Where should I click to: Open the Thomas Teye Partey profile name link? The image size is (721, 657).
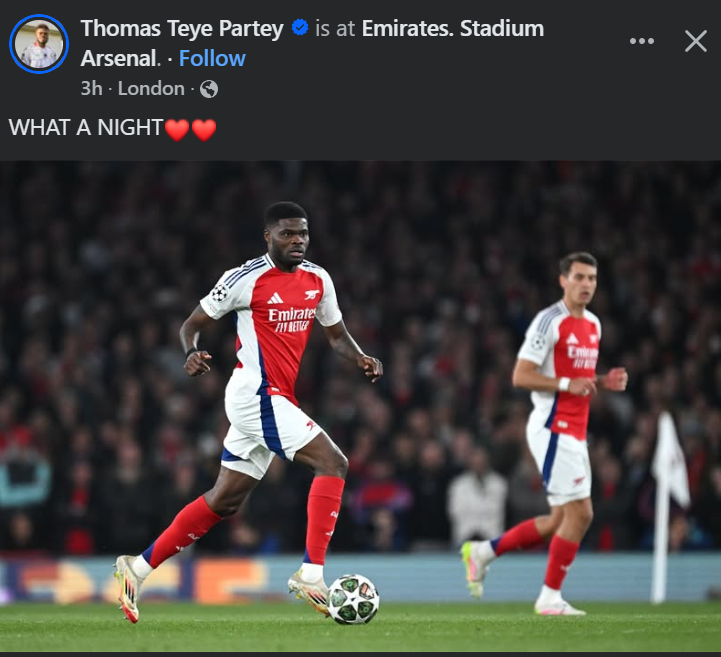[x=182, y=29]
